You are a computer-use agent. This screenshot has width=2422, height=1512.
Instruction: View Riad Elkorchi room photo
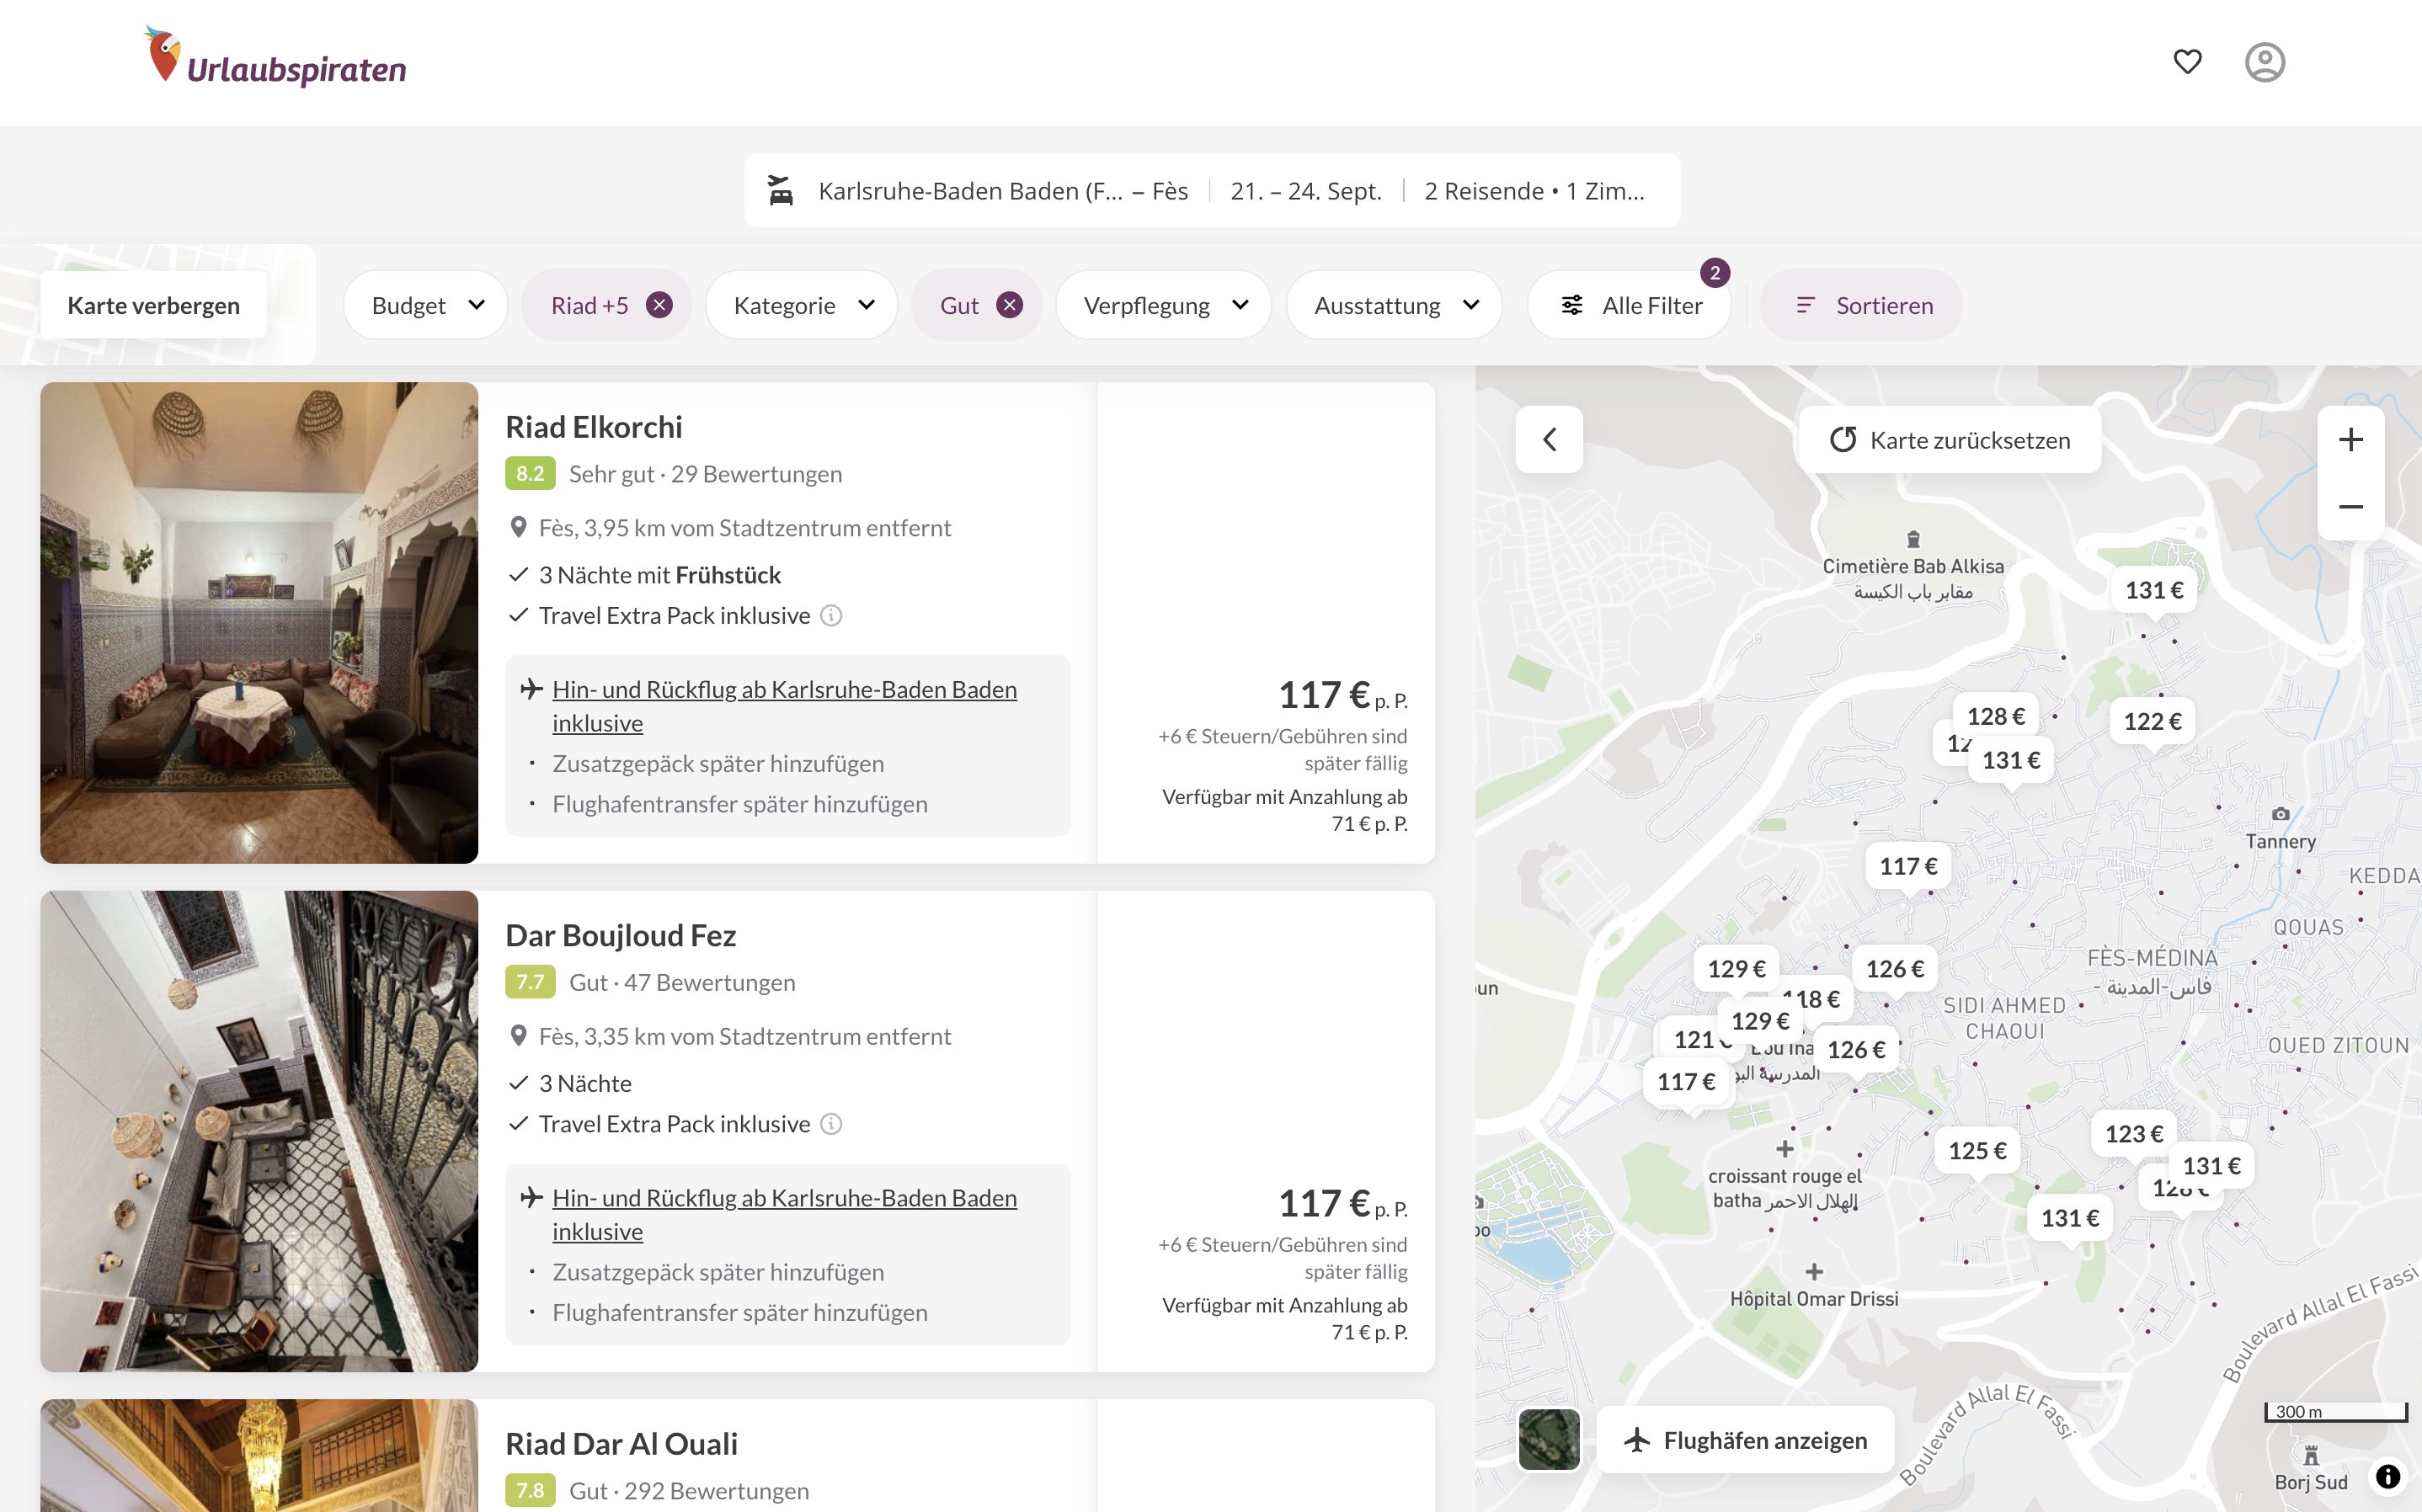[x=259, y=623]
